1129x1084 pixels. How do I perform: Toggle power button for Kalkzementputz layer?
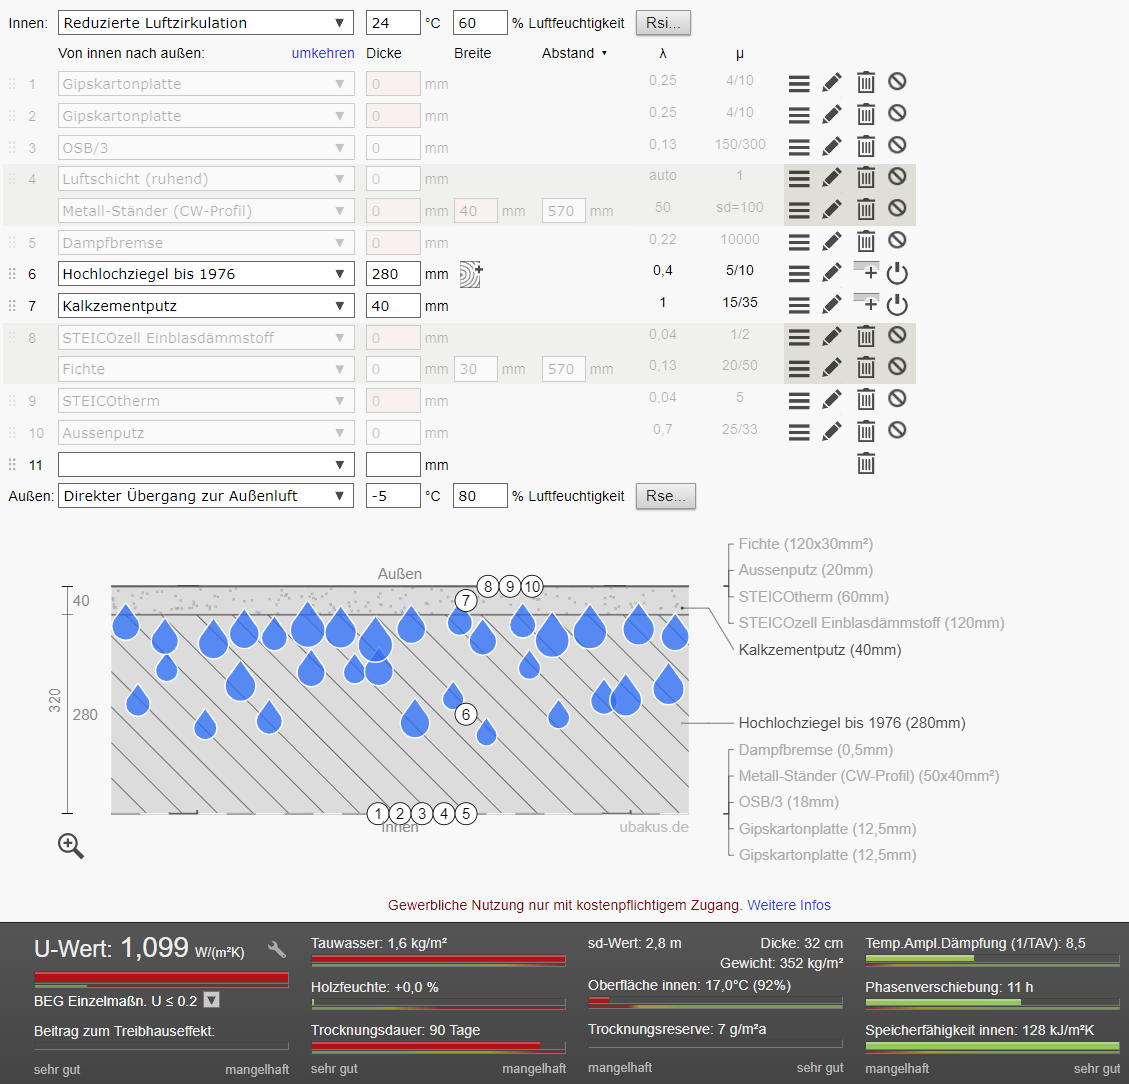point(897,305)
